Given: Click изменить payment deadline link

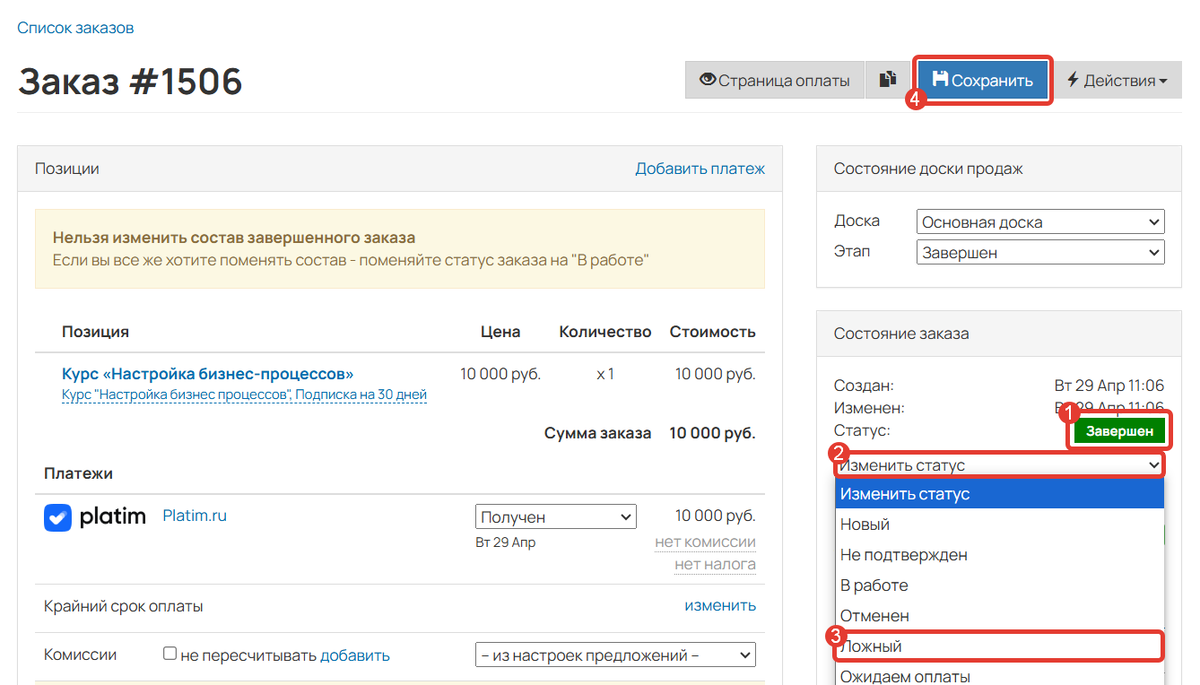Looking at the screenshot, I should coord(720,605).
